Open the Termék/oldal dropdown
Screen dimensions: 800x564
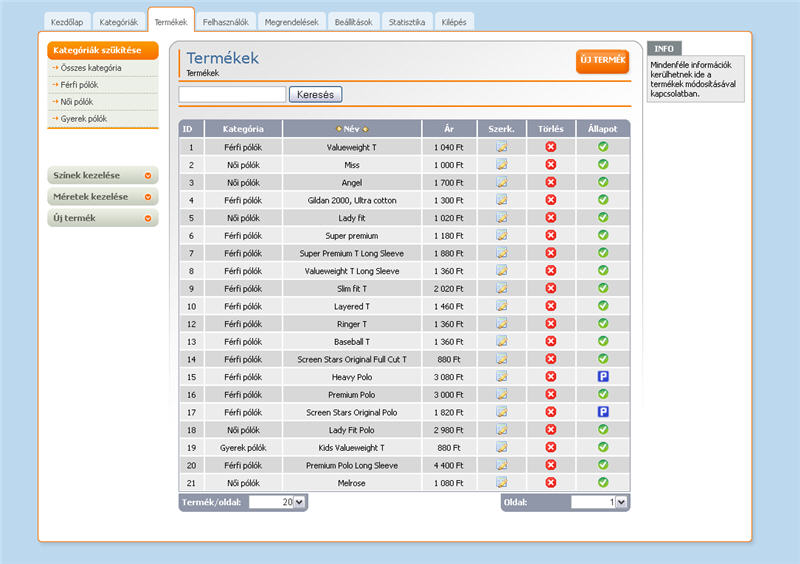(x=300, y=502)
